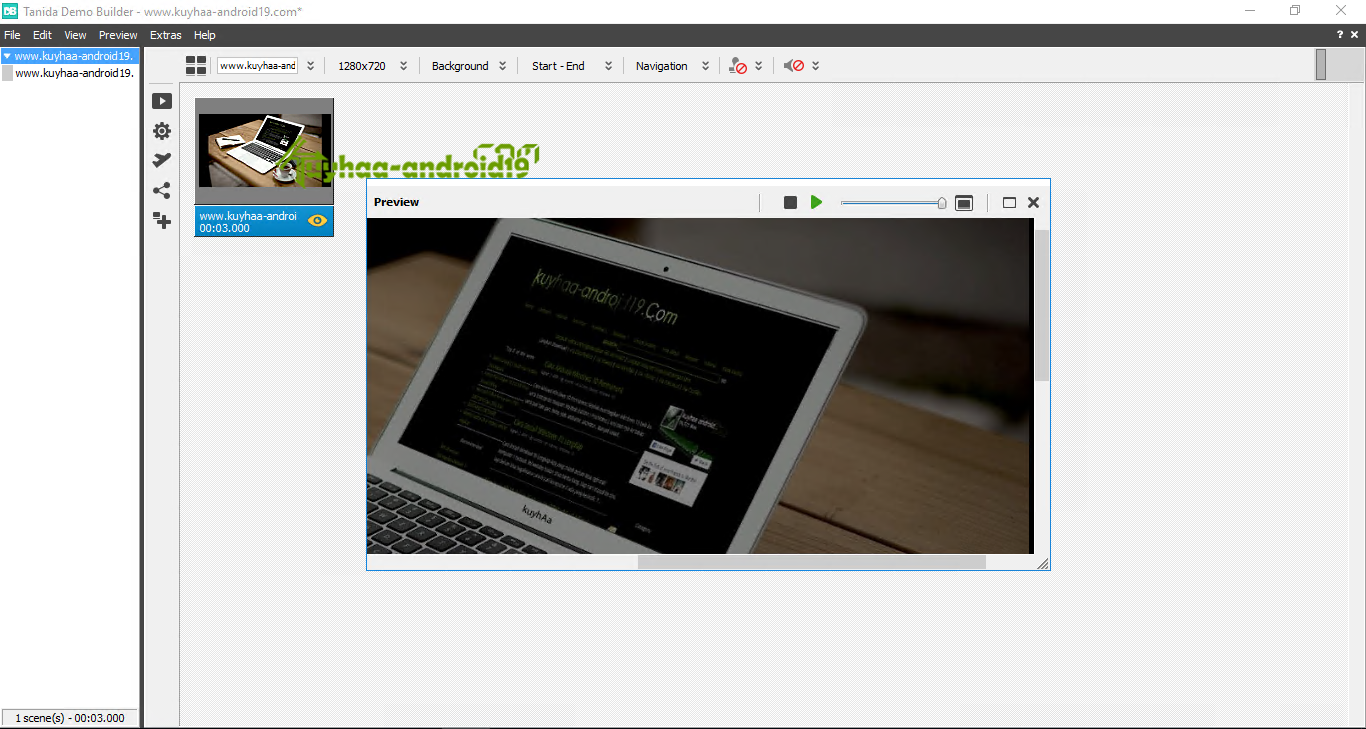Click the muted speaker icon in toolbar

794,66
